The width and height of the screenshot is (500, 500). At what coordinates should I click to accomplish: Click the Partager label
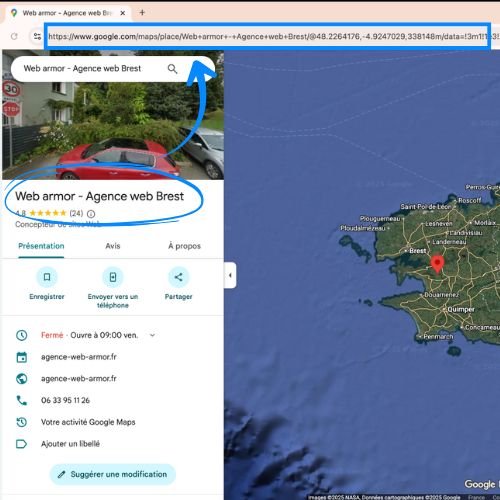coord(178,296)
